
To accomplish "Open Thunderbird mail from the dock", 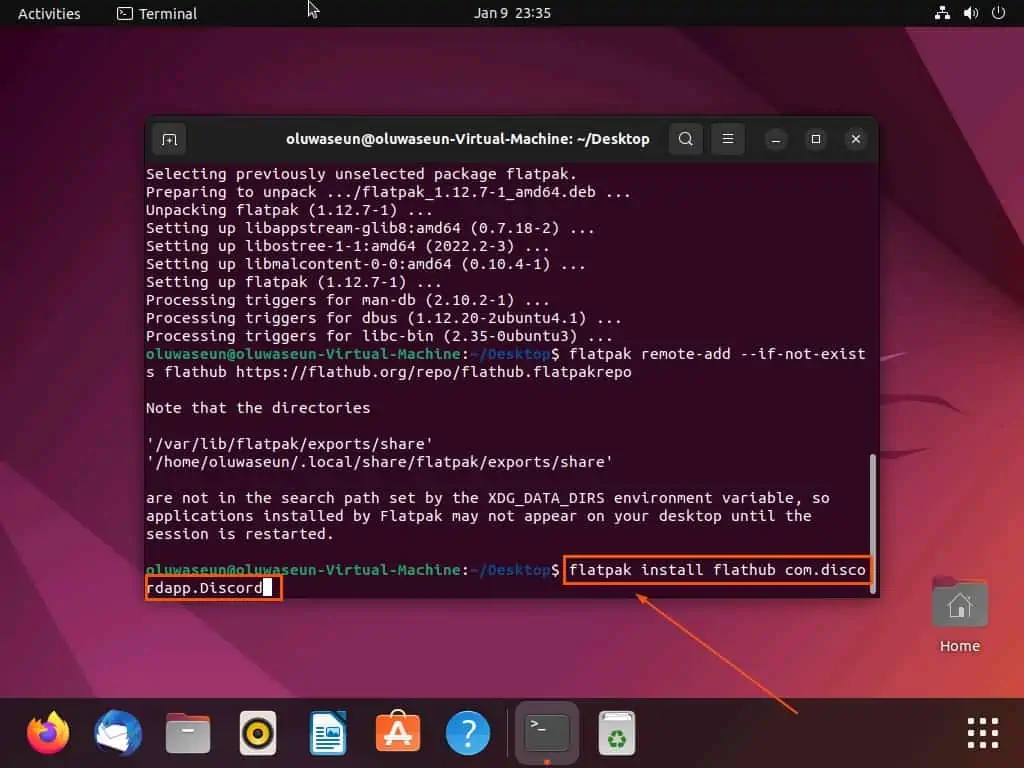I will pos(118,733).
